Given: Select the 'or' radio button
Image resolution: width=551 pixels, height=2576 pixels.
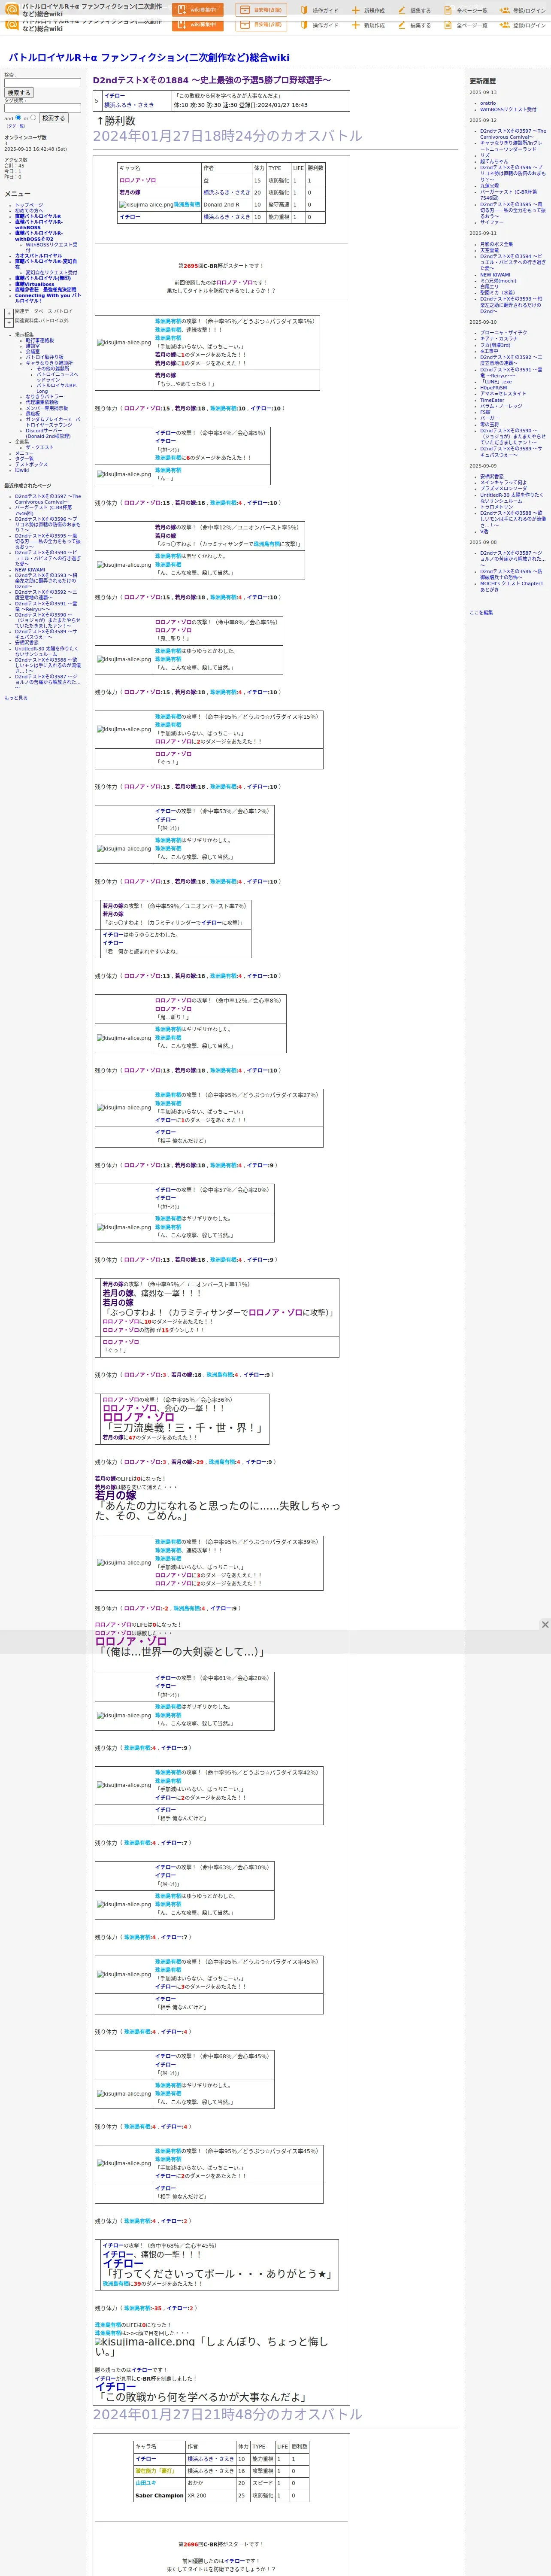Looking at the screenshot, I should point(33,118).
